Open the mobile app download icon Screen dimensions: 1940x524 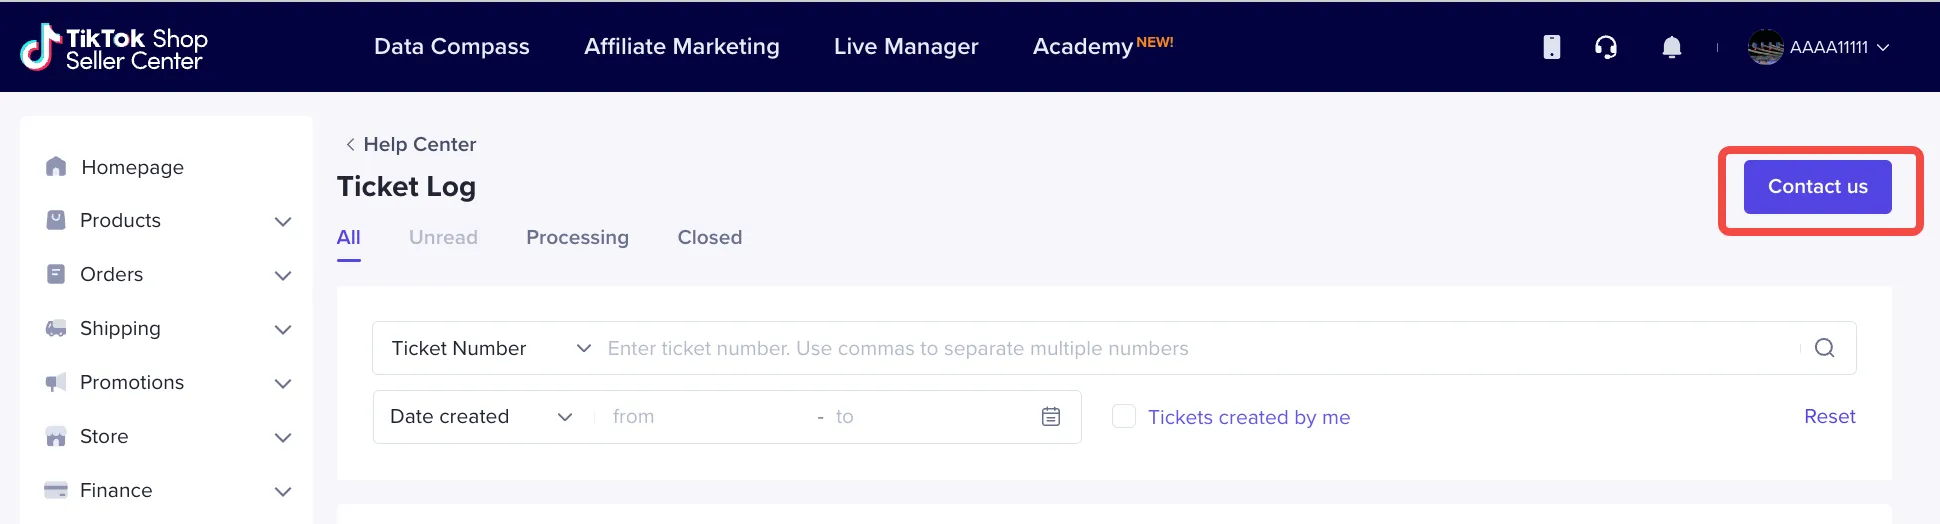point(1551,47)
